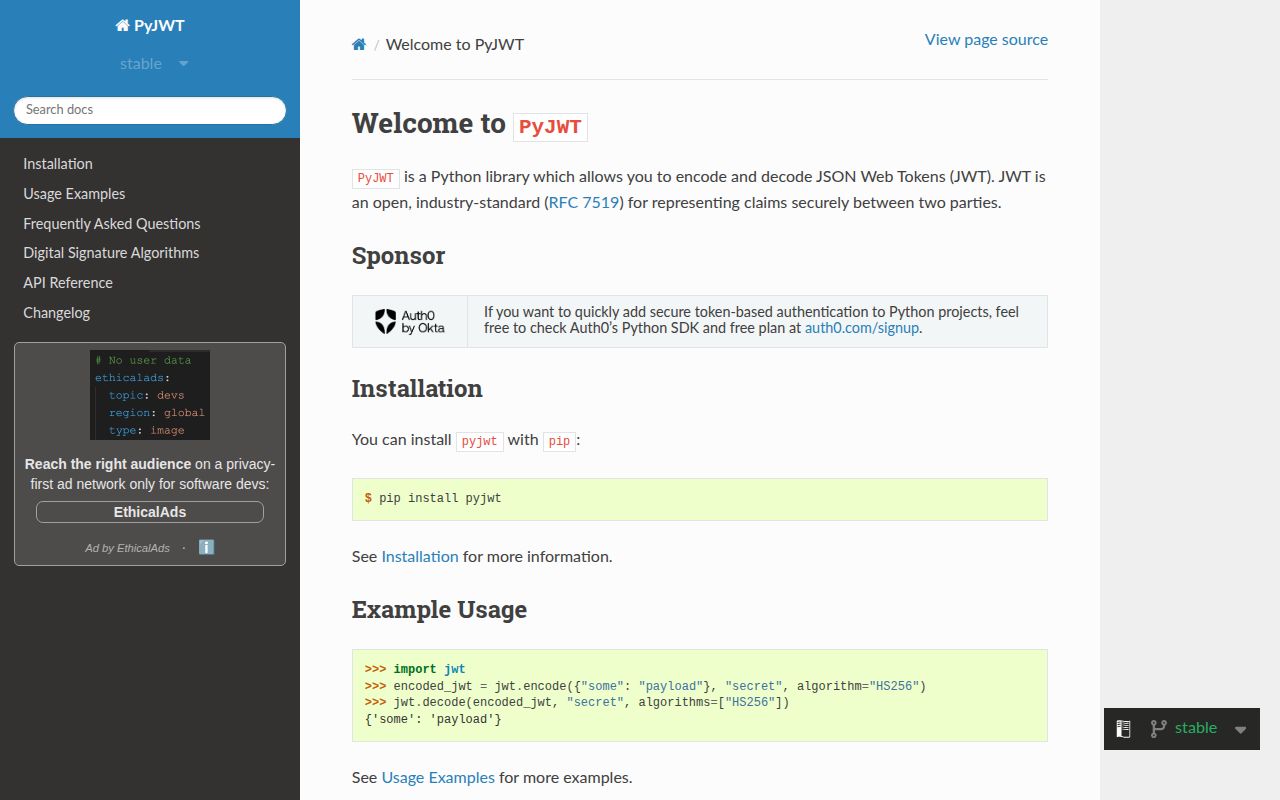Viewport: 1280px width, 800px height.
Task: Open Frequently Asked Questions in sidebar
Action: coord(112,224)
